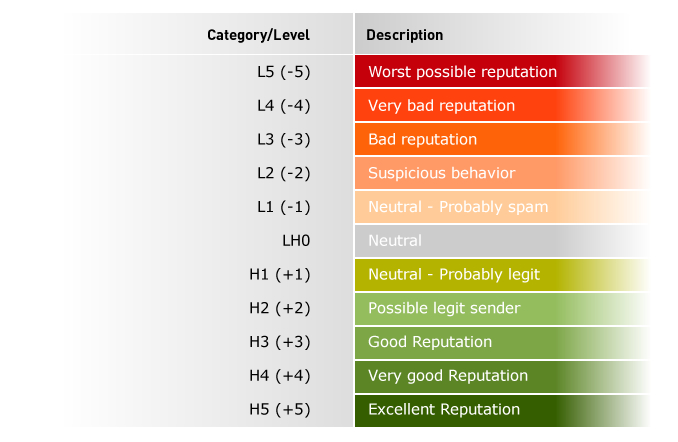Click the LH0 level label

[296, 240]
